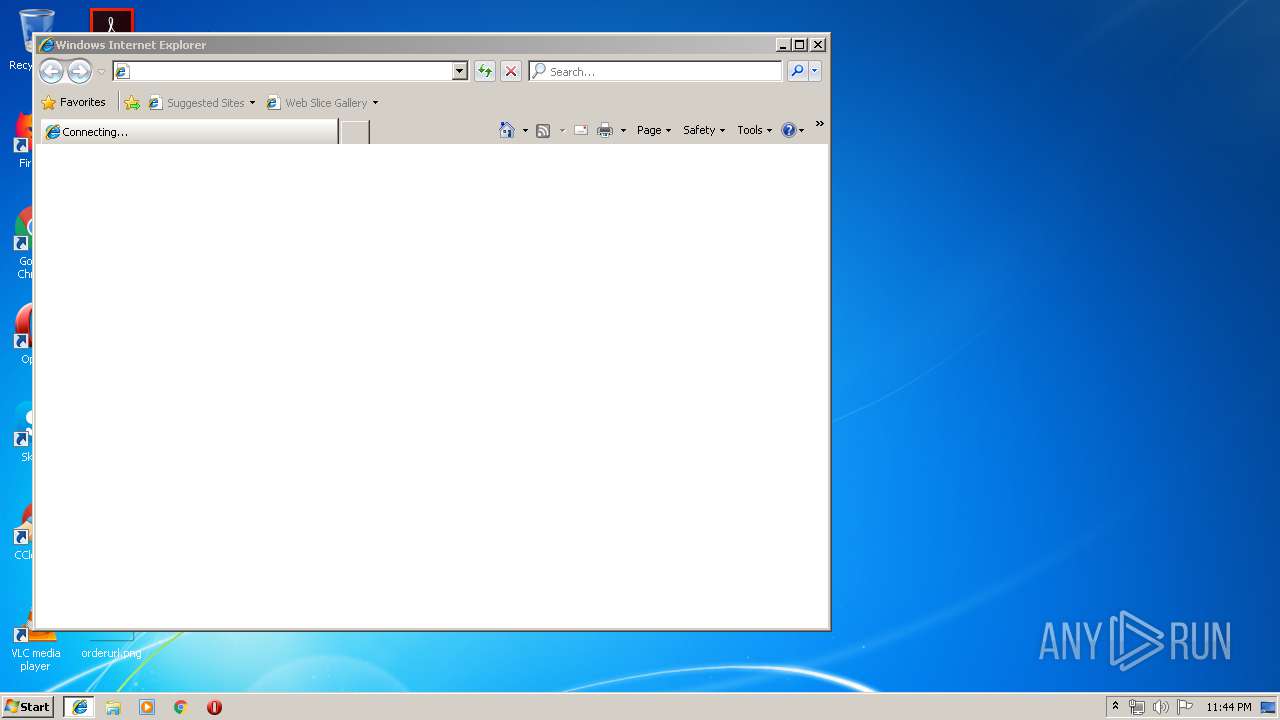The height and width of the screenshot is (720, 1280).
Task: Maximize the Internet Explorer window
Action: click(x=799, y=44)
